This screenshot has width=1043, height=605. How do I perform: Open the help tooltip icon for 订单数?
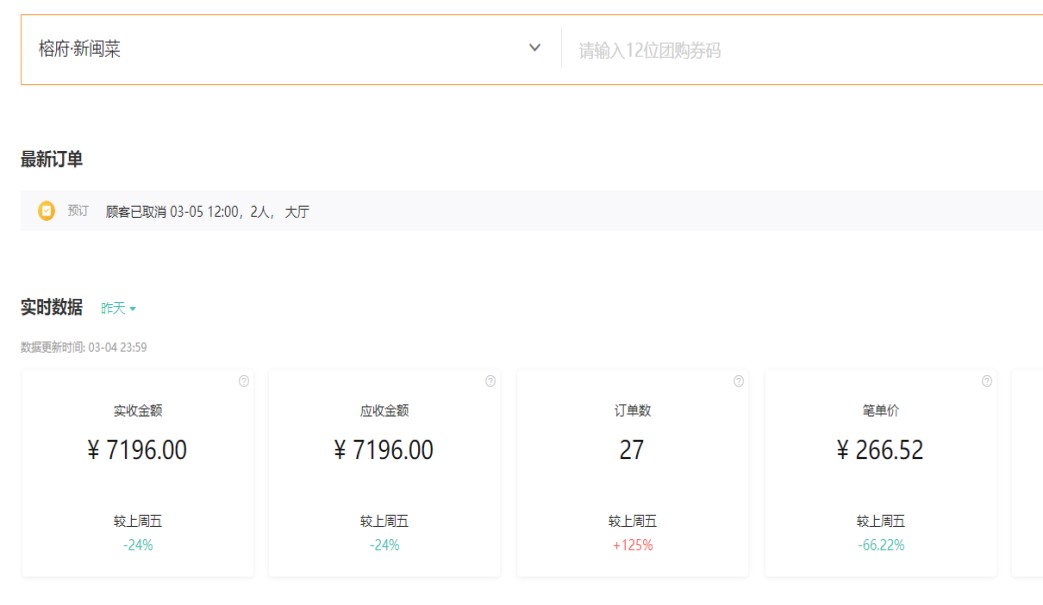point(738,381)
